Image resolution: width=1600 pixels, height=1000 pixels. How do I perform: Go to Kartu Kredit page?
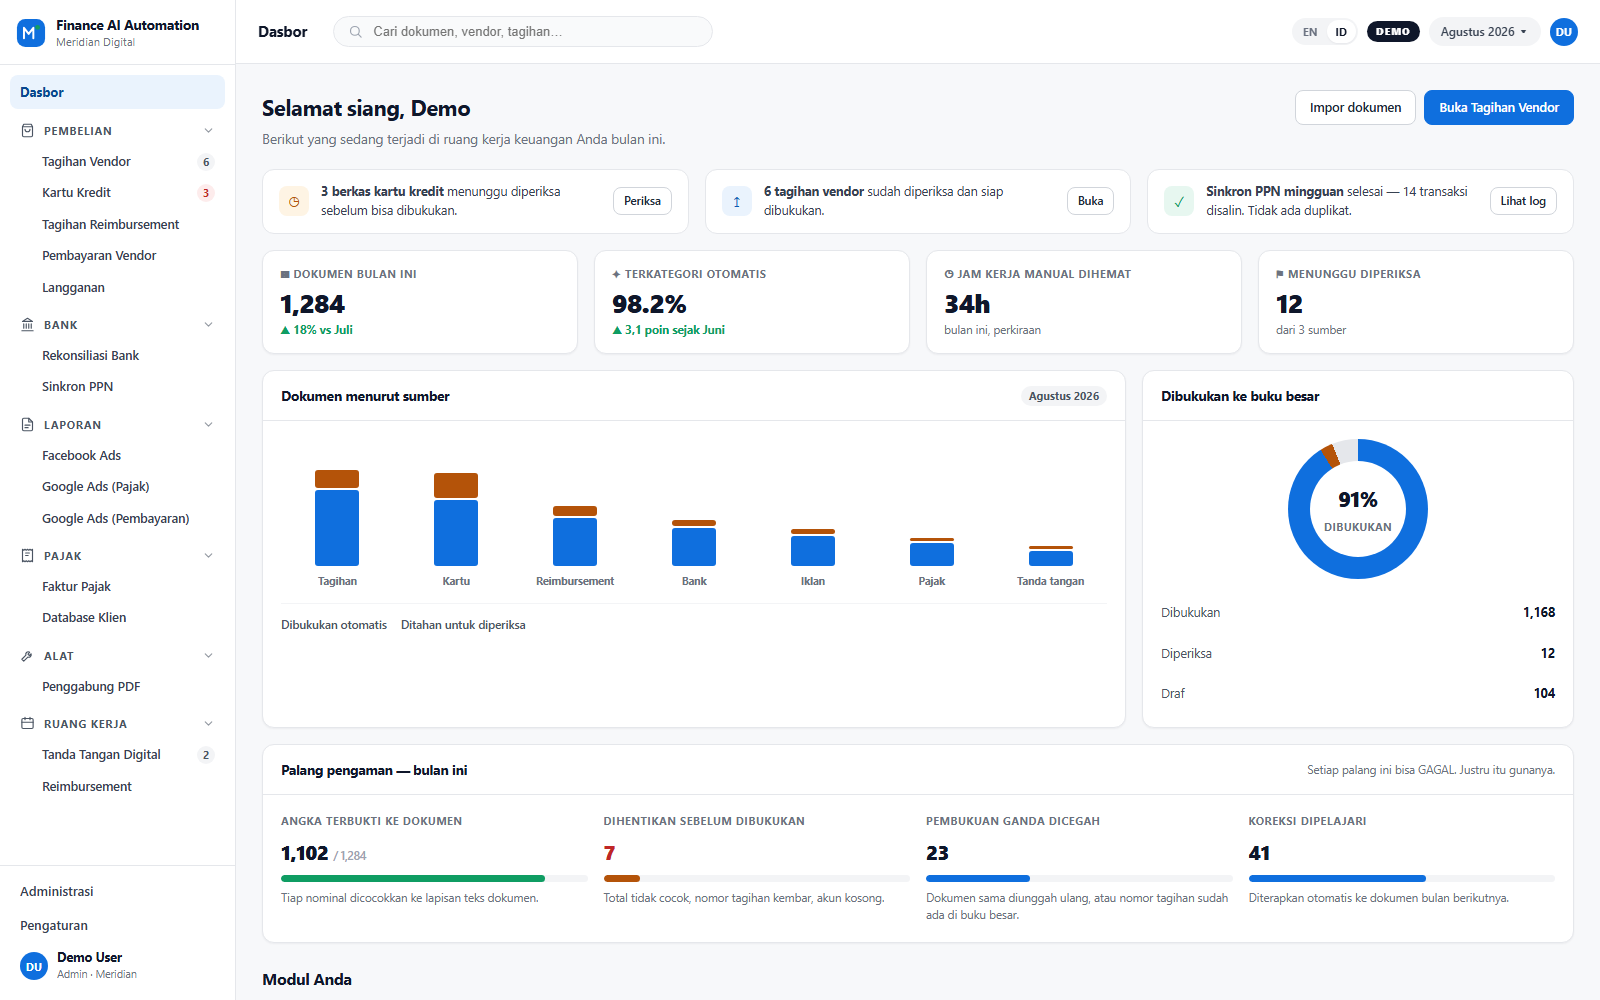117,193
